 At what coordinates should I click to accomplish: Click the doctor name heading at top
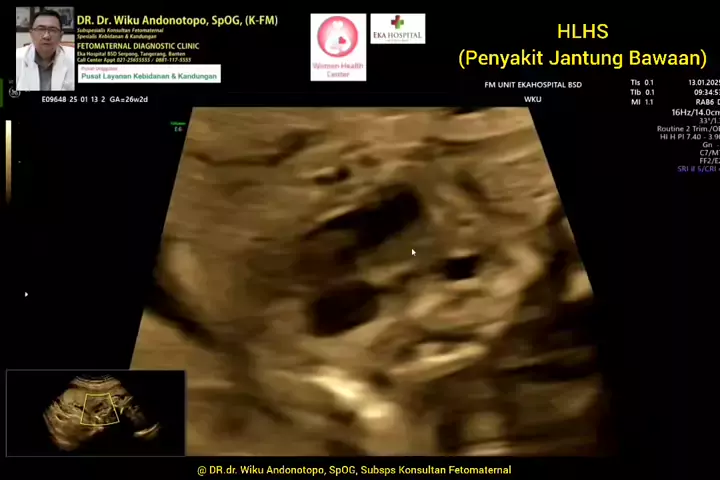[177, 20]
